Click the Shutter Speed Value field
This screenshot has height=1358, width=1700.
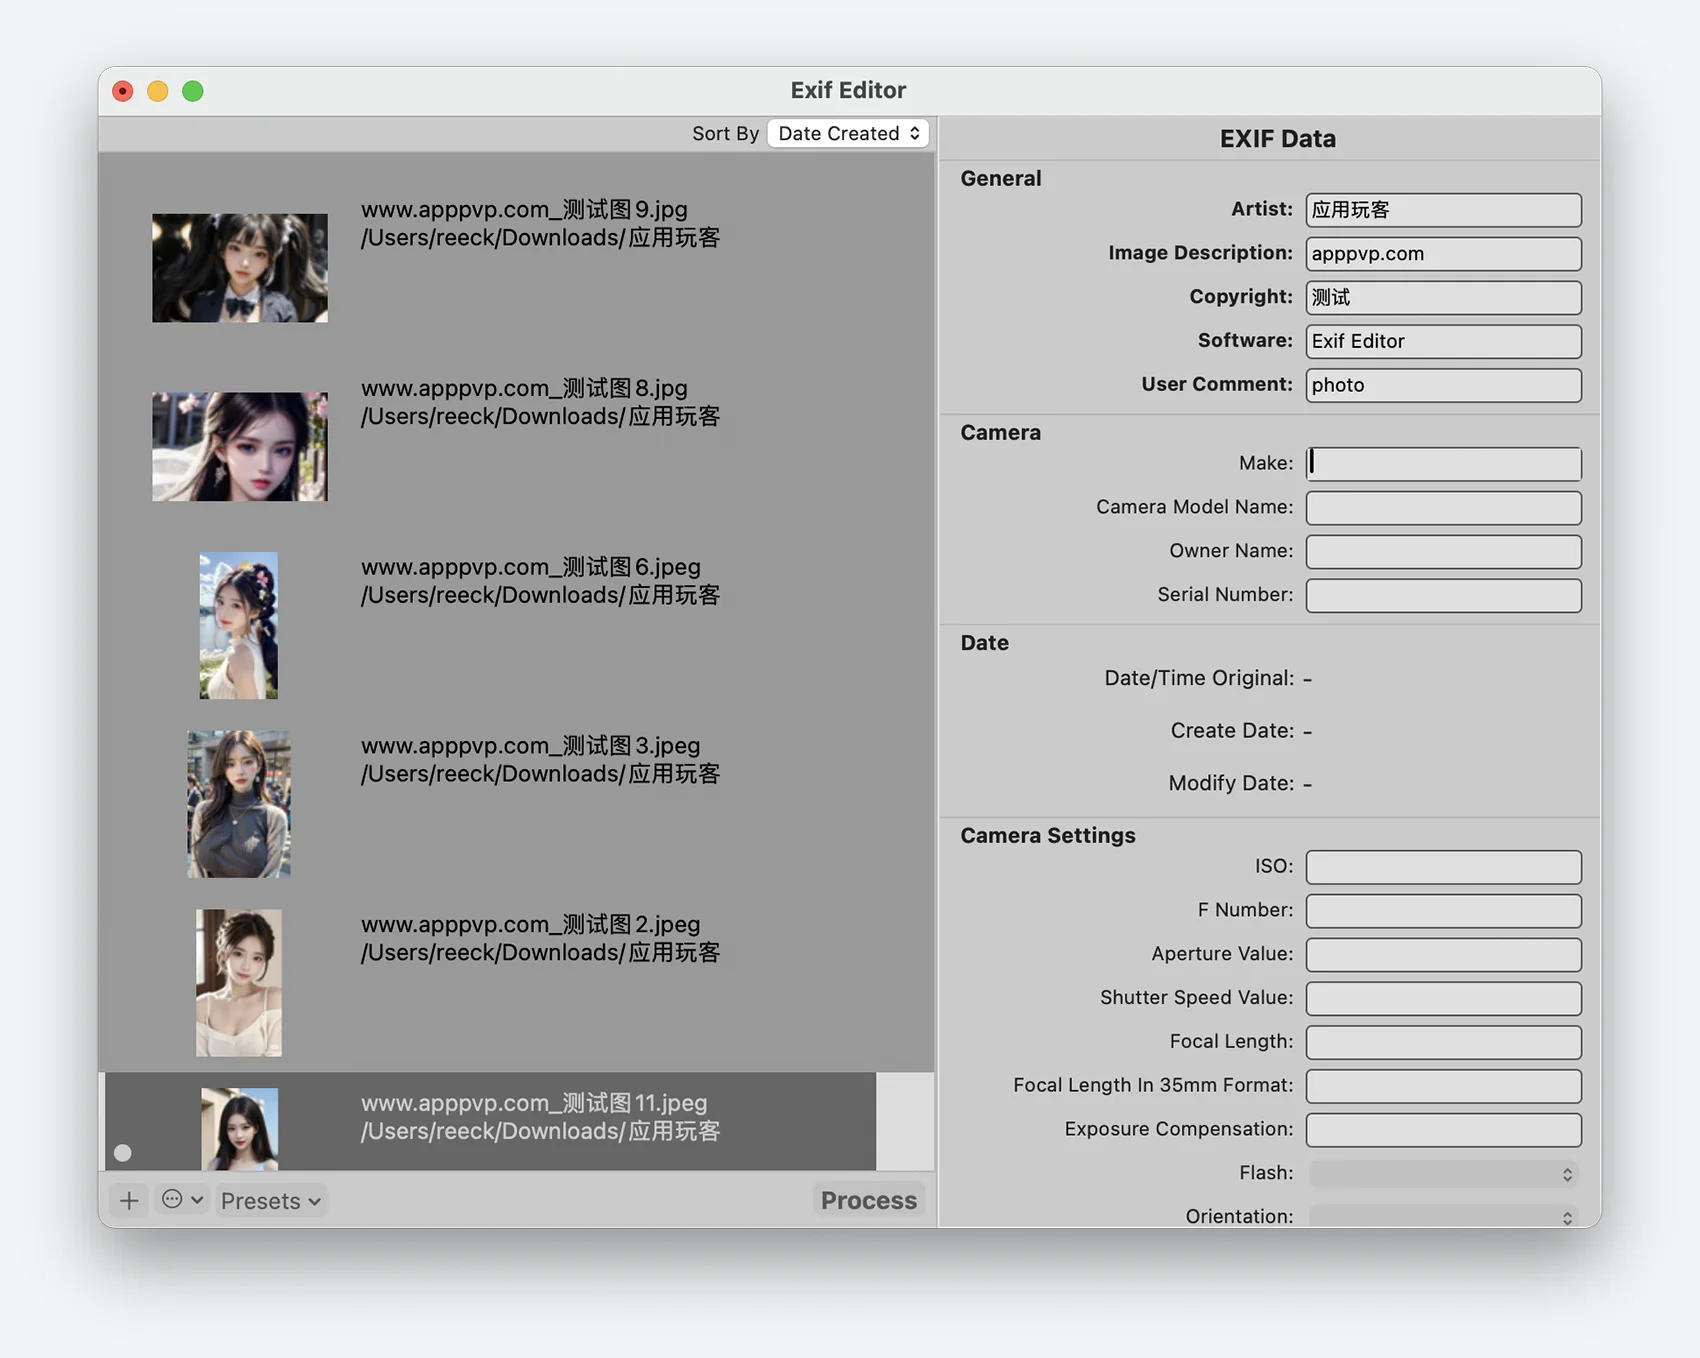[x=1443, y=998]
